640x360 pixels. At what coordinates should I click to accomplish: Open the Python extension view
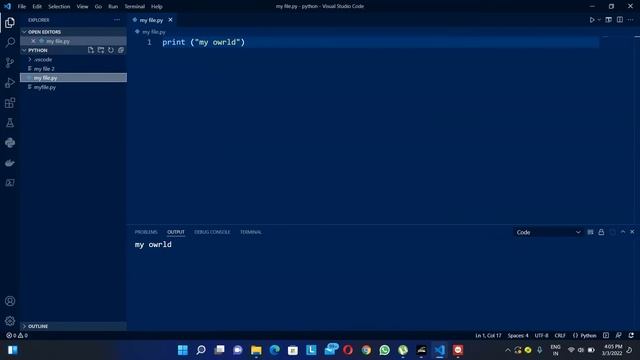10,142
